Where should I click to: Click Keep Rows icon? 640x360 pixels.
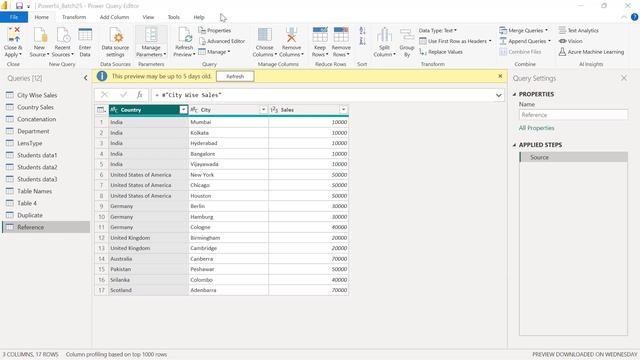(320, 35)
